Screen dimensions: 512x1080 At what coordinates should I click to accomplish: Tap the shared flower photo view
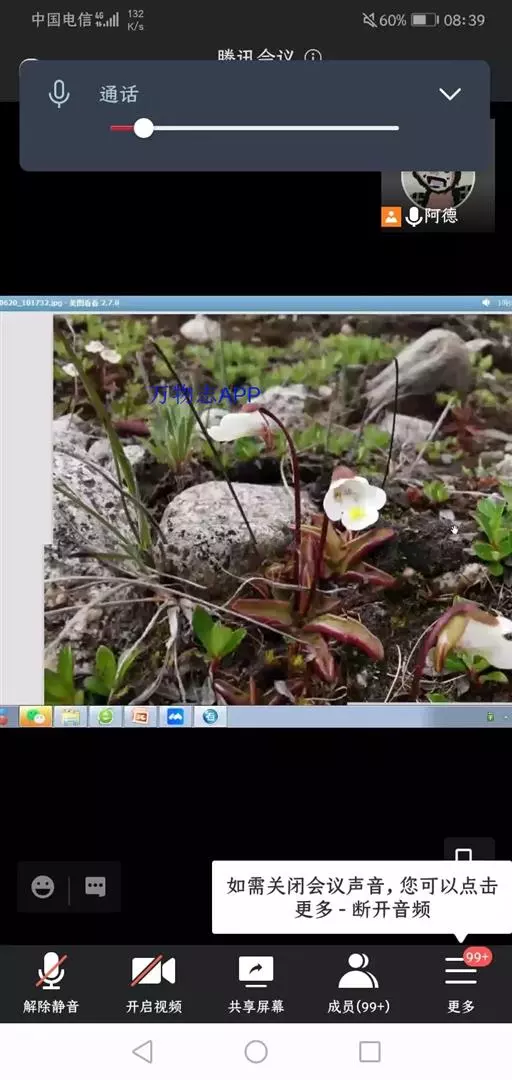coord(256,508)
